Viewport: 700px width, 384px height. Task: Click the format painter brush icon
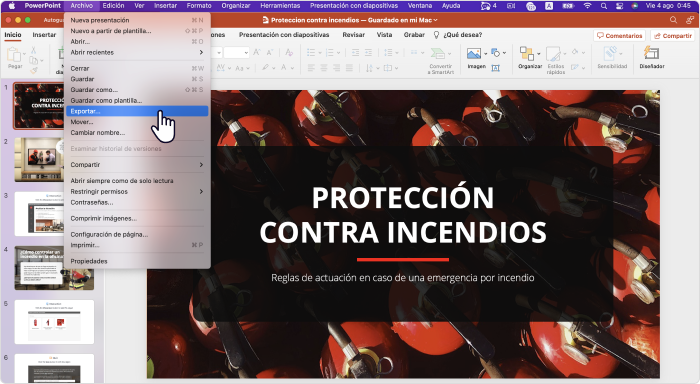click(x=33, y=70)
